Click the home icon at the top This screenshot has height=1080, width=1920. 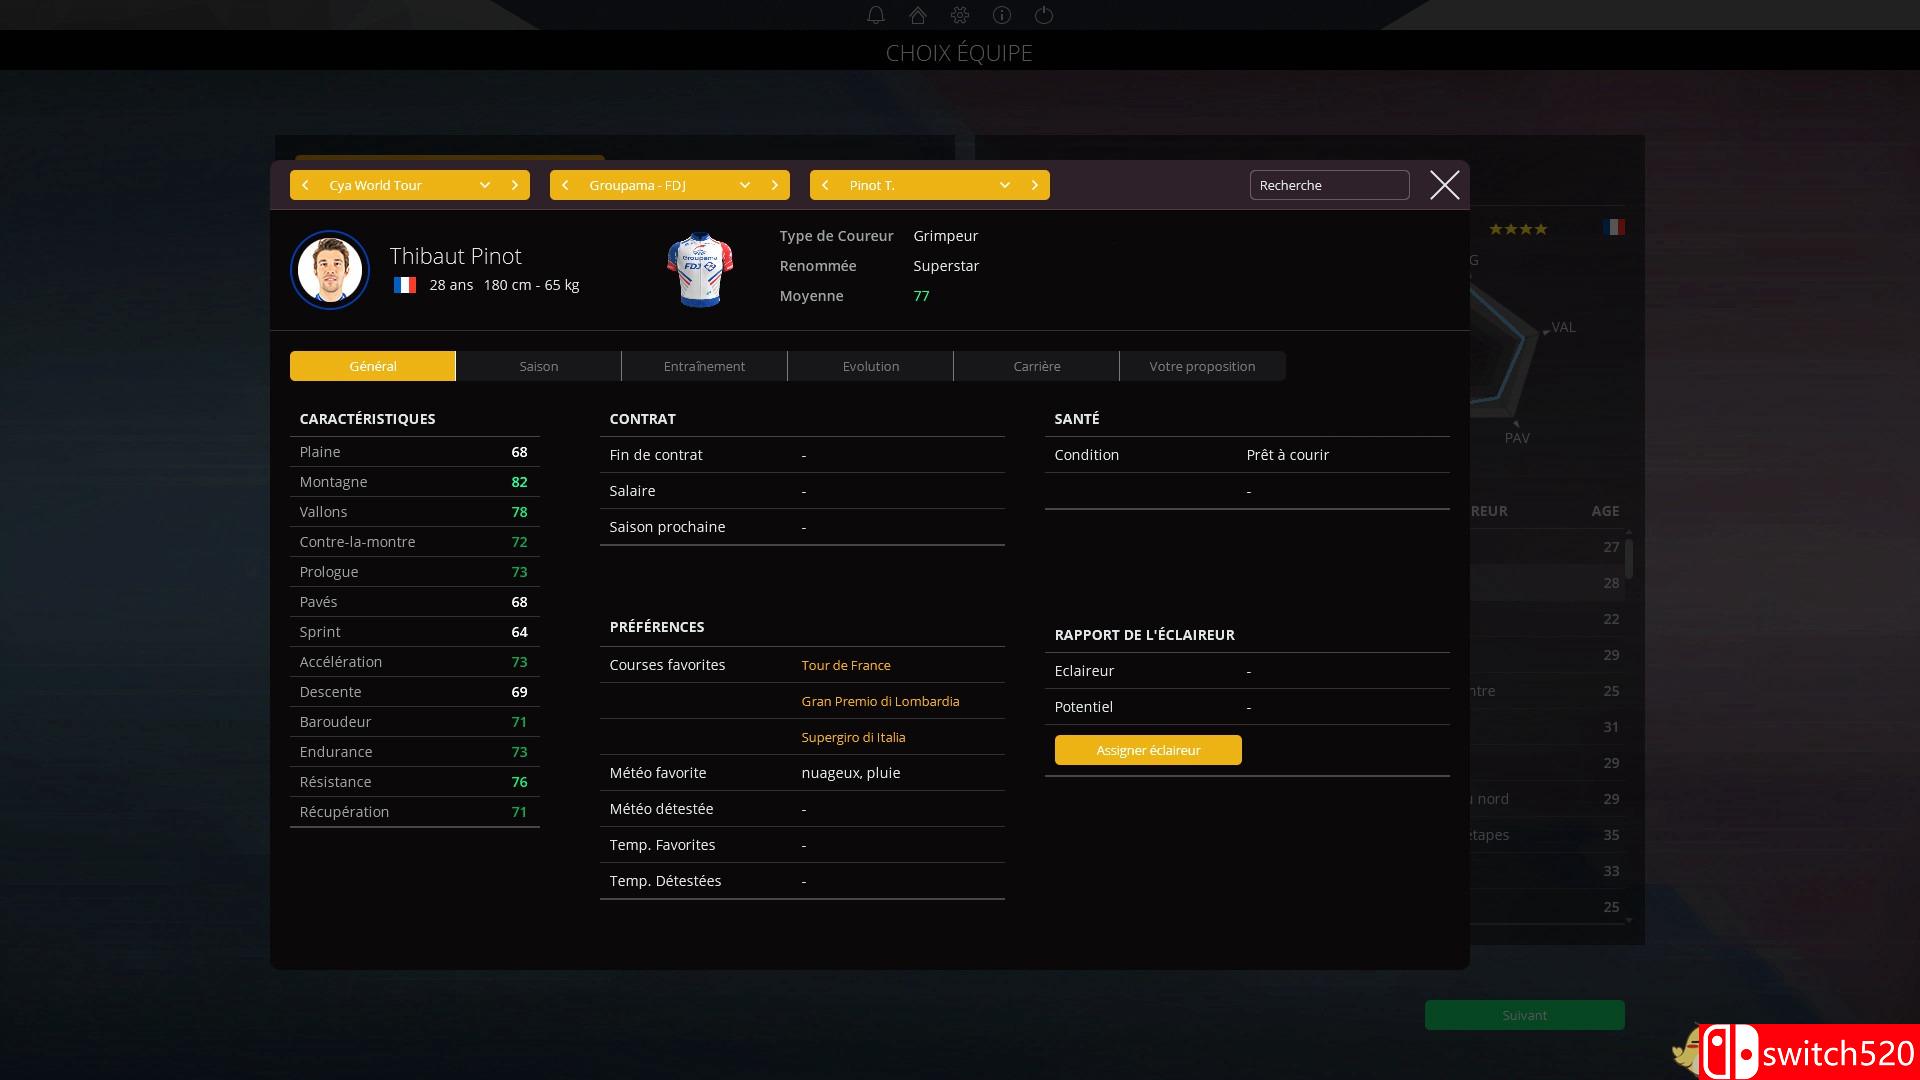click(918, 15)
